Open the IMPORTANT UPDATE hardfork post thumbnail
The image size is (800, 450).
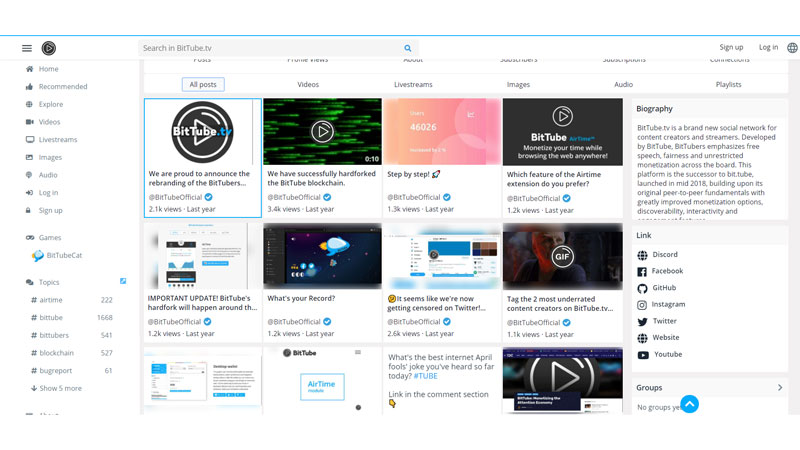pos(203,256)
